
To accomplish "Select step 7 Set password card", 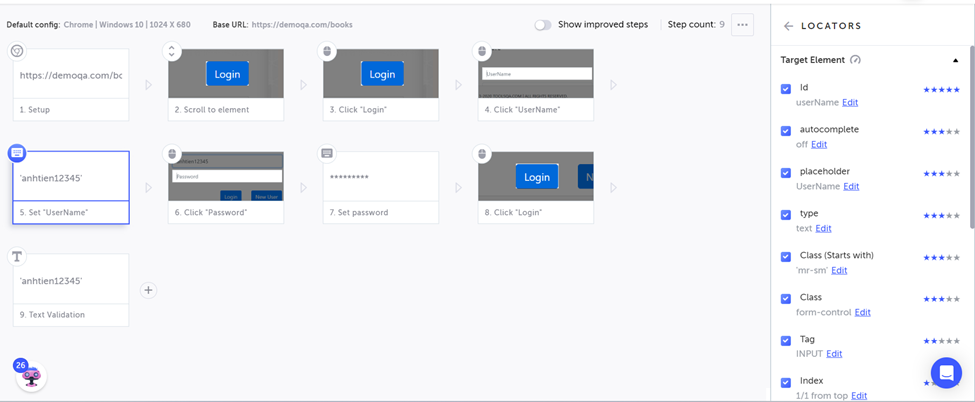I will coord(381,187).
